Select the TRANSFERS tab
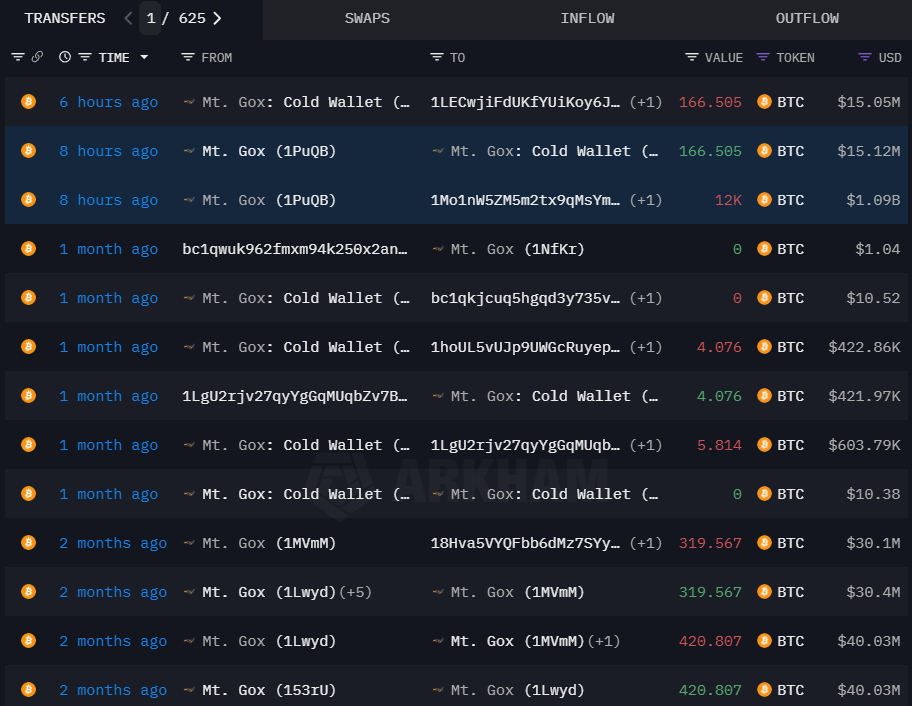The width and height of the screenshot is (912, 706). 65,18
